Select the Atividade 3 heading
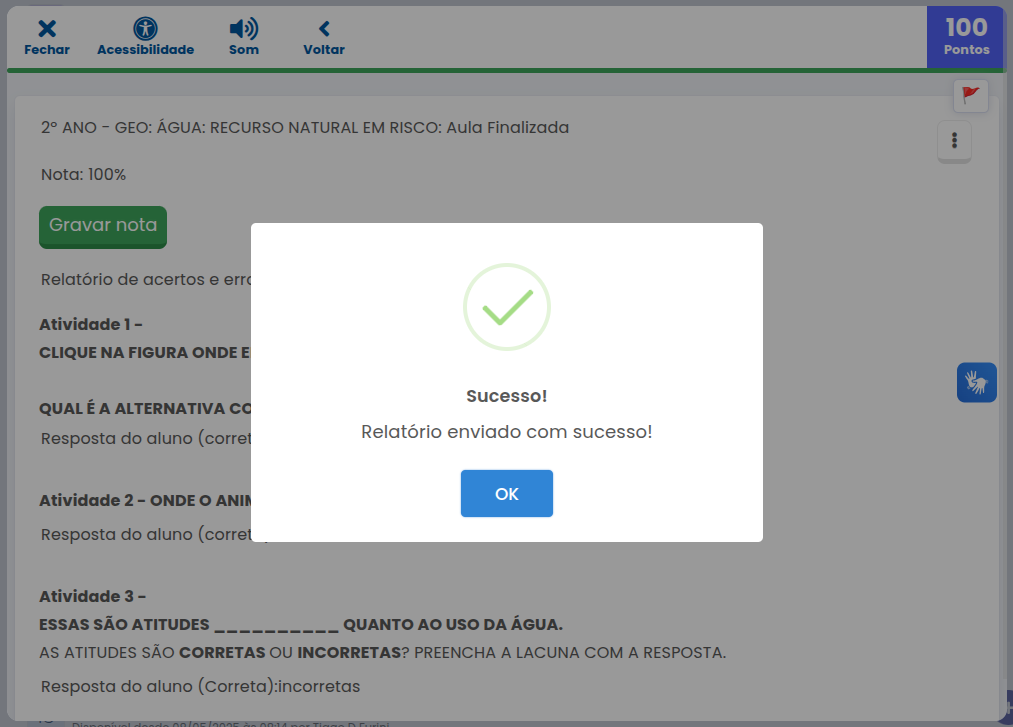The height and width of the screenshot is (727, 1013). click(x=93, y=597)
